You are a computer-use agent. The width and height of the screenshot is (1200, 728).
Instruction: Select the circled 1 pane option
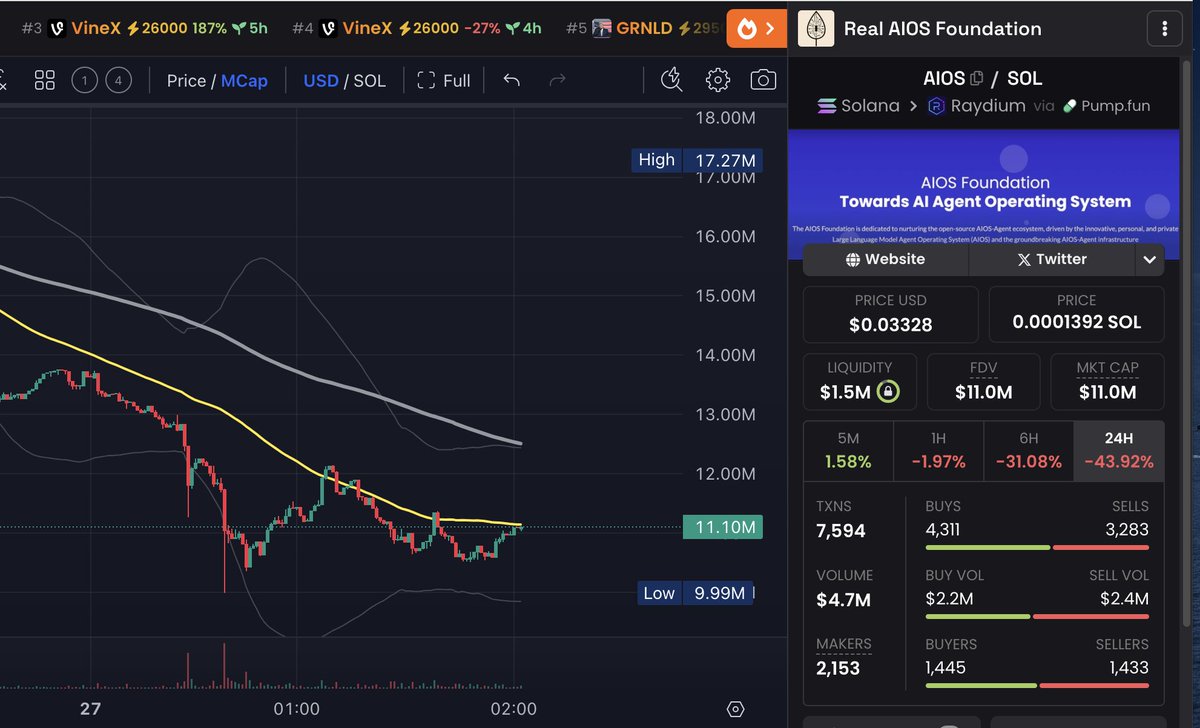tap(85, 80)
